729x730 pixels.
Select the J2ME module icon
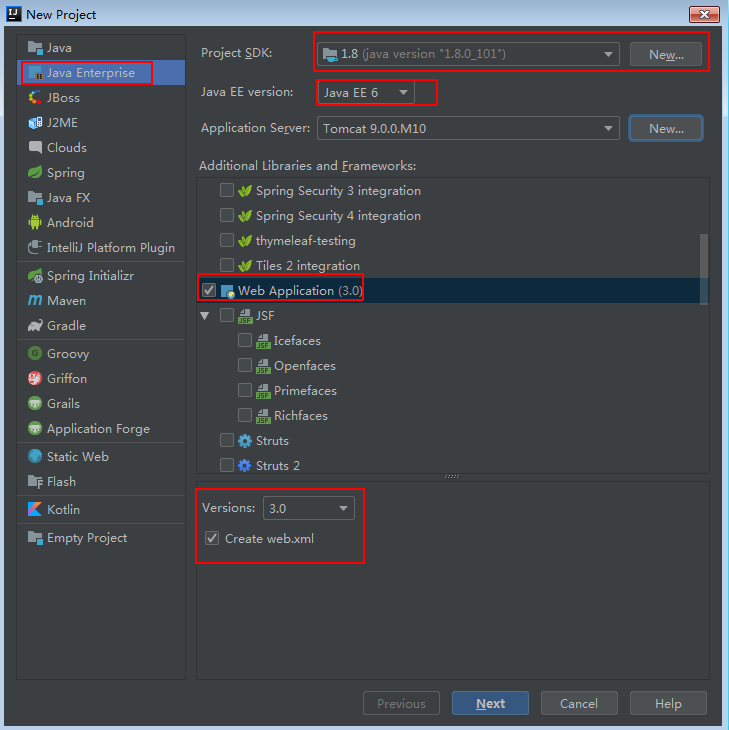click(35, 123)
